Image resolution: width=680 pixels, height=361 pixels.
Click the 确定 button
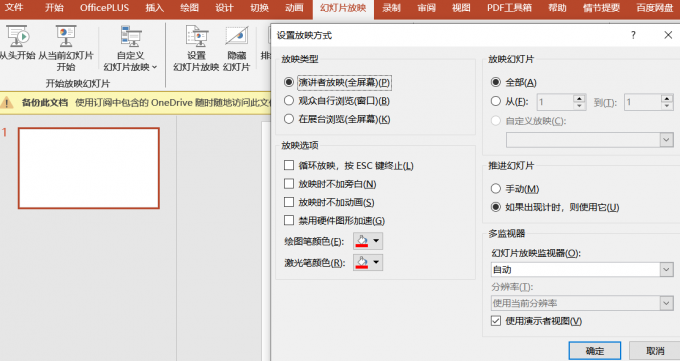click(595, 351)
